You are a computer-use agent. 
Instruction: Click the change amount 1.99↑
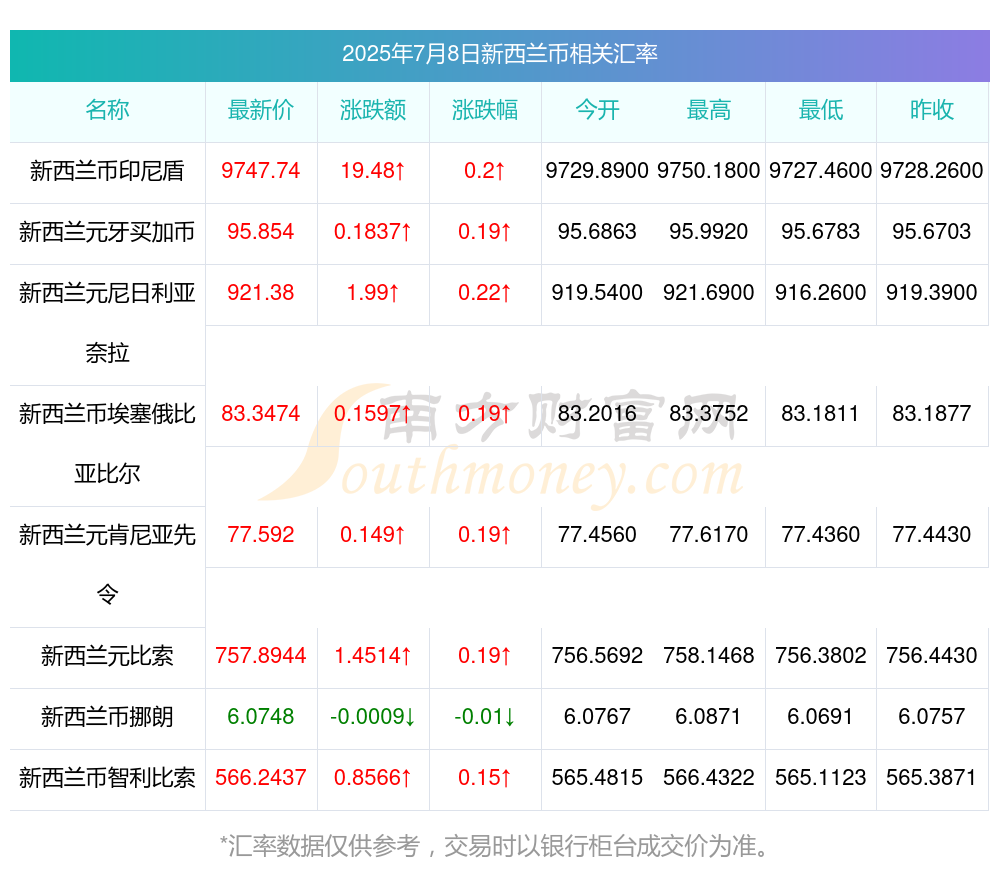tap(372, 292)
